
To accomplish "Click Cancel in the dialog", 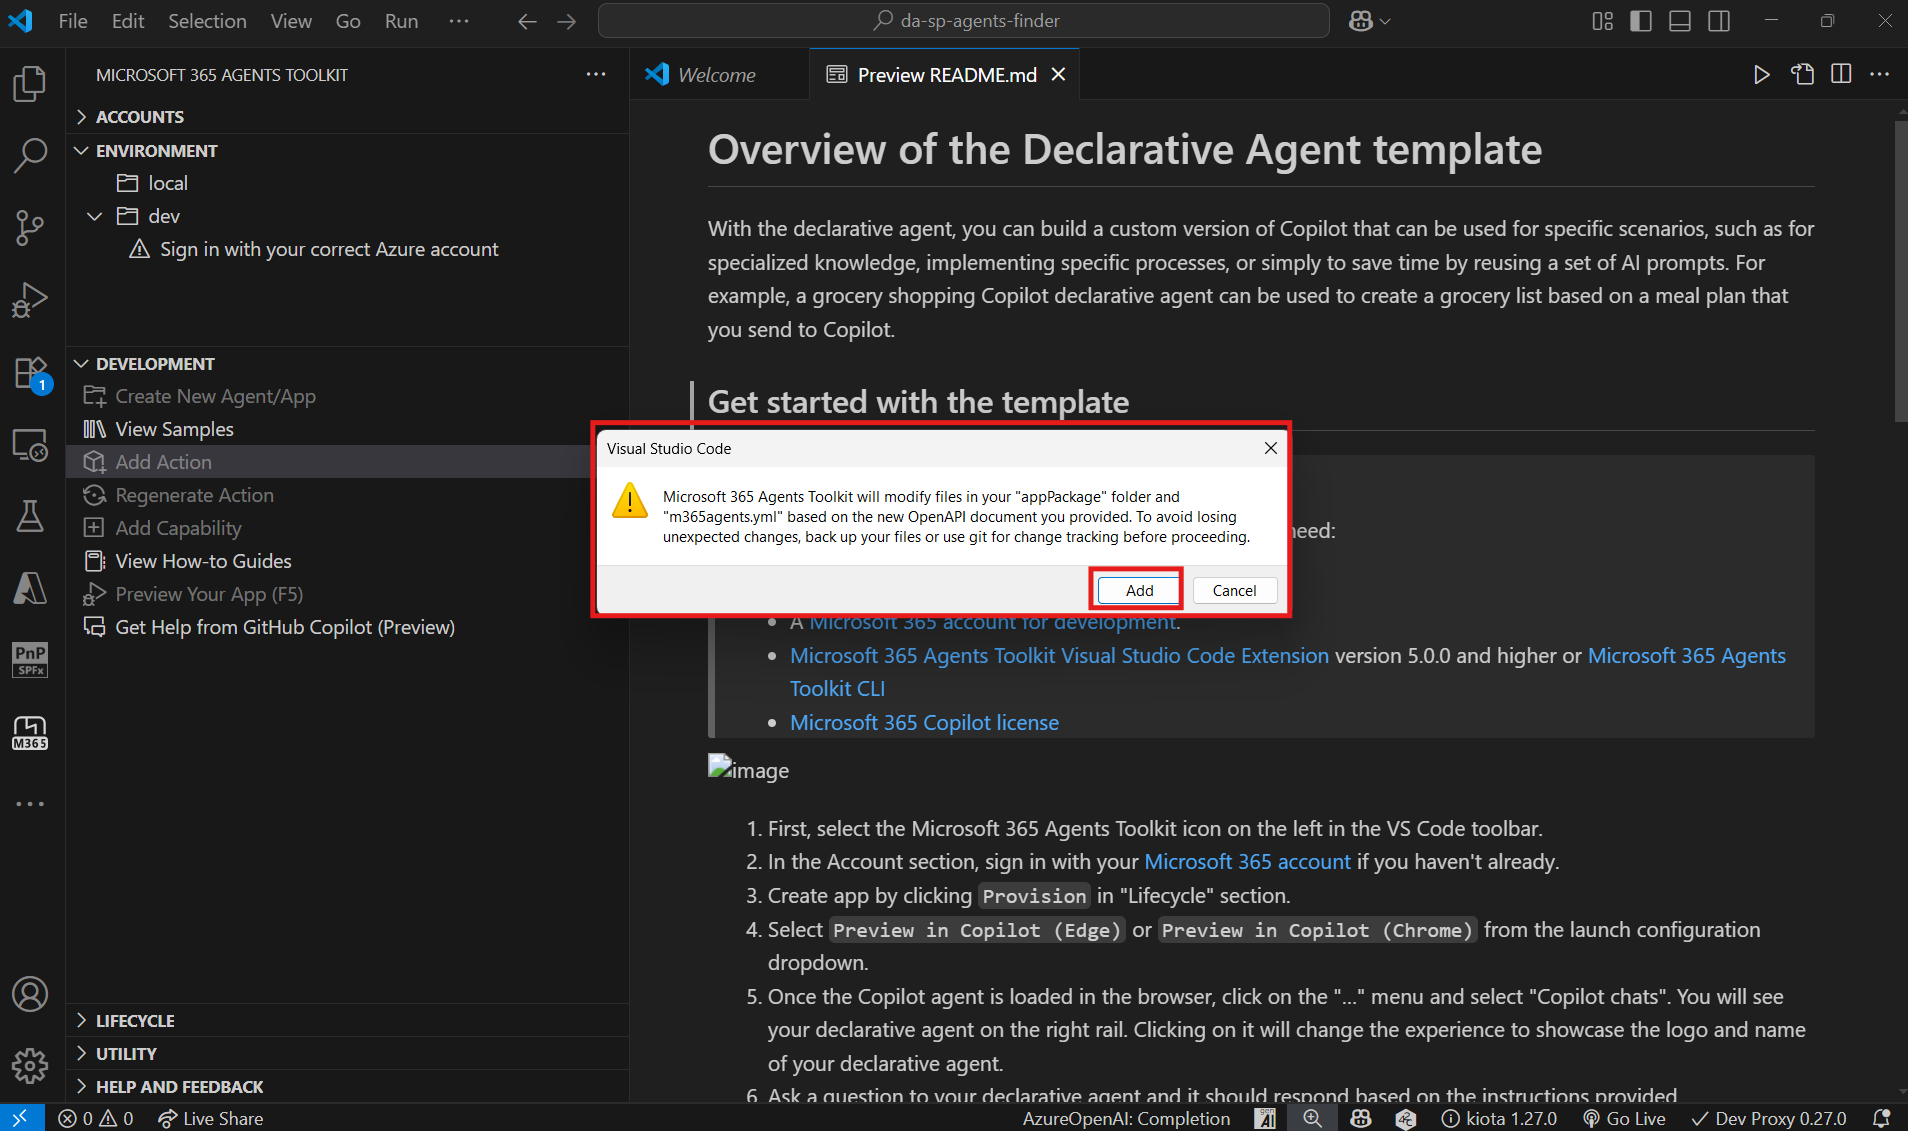I will 1234,590.
